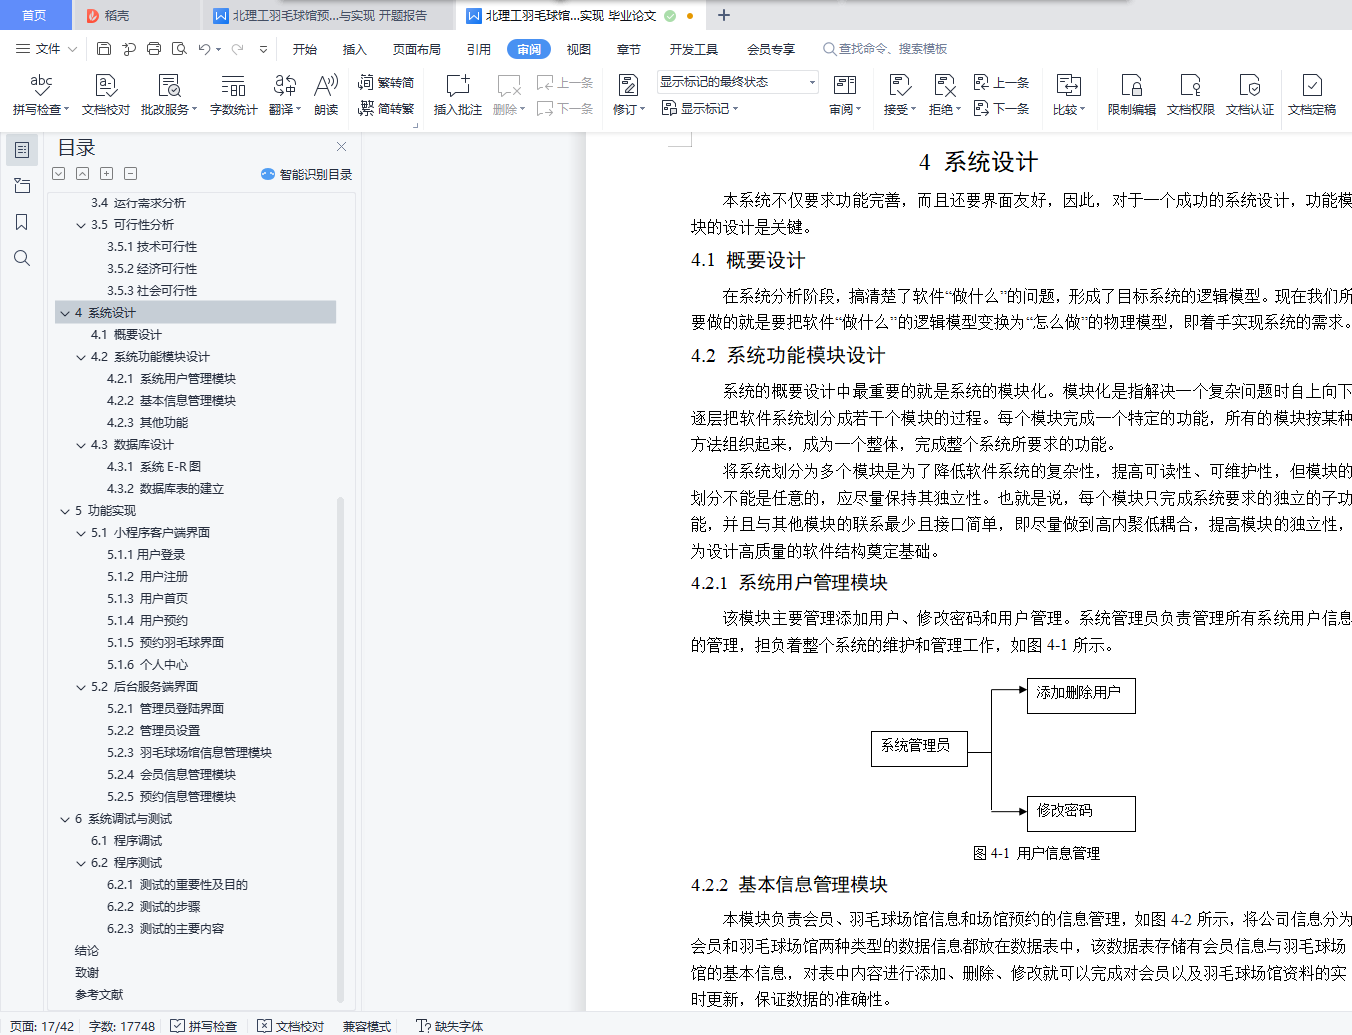Click the document proofreading (文档校对) icon

[x=106, y=95]
